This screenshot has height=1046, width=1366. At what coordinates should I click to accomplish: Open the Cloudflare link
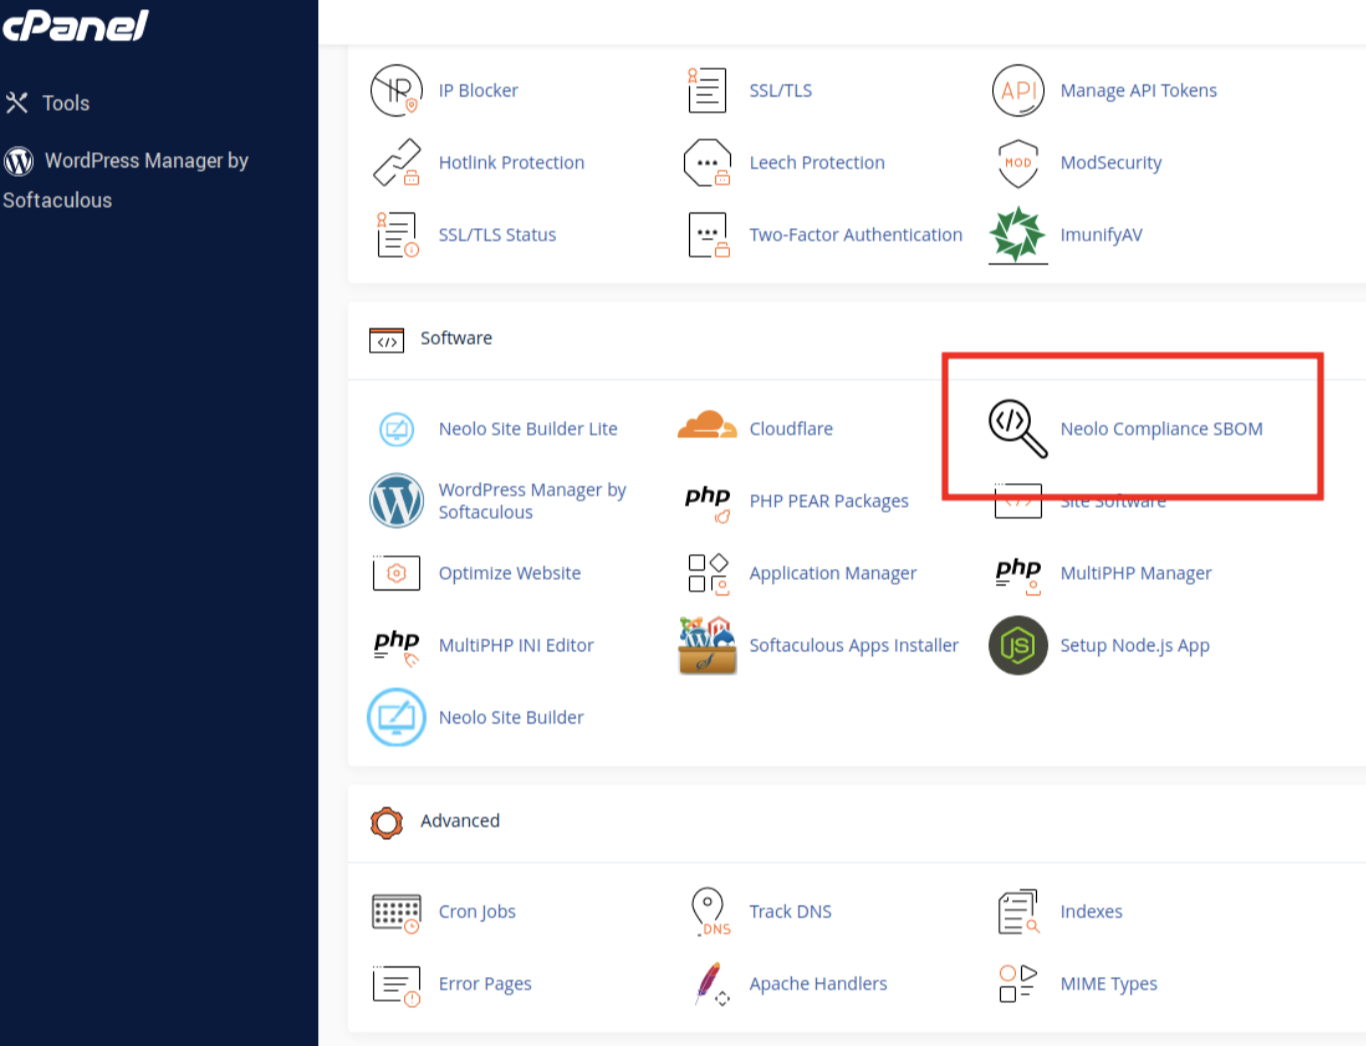point(791,428)
